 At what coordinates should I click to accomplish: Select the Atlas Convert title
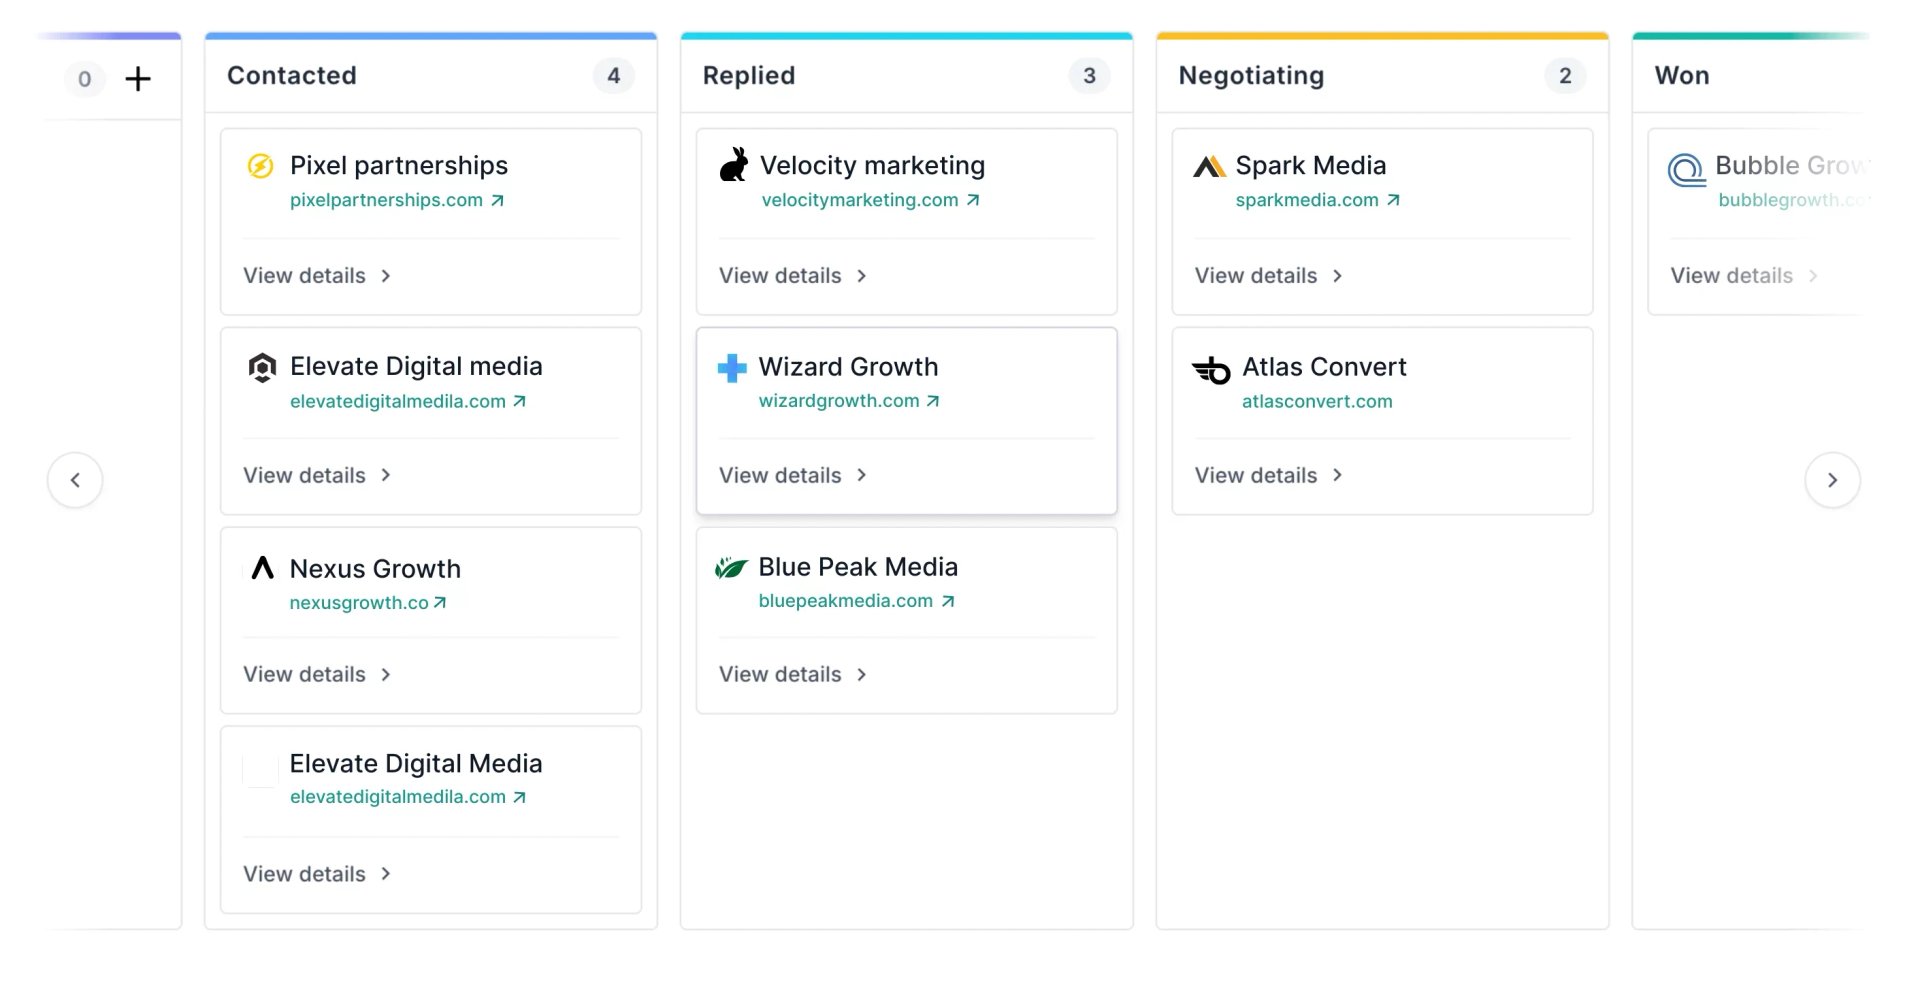[1324, 367]
